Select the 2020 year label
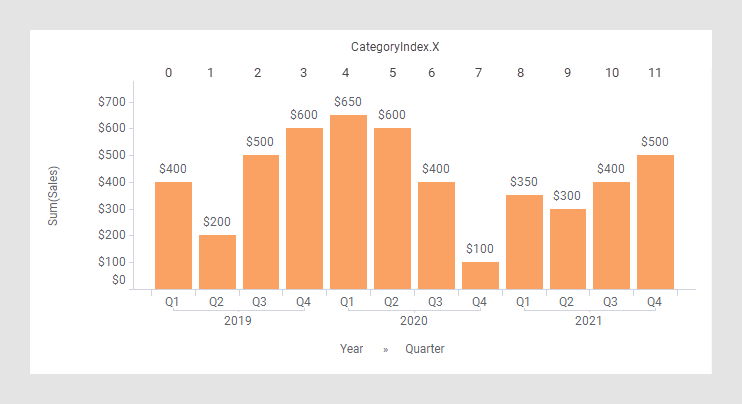742x404 pixels. pos(414,321)
